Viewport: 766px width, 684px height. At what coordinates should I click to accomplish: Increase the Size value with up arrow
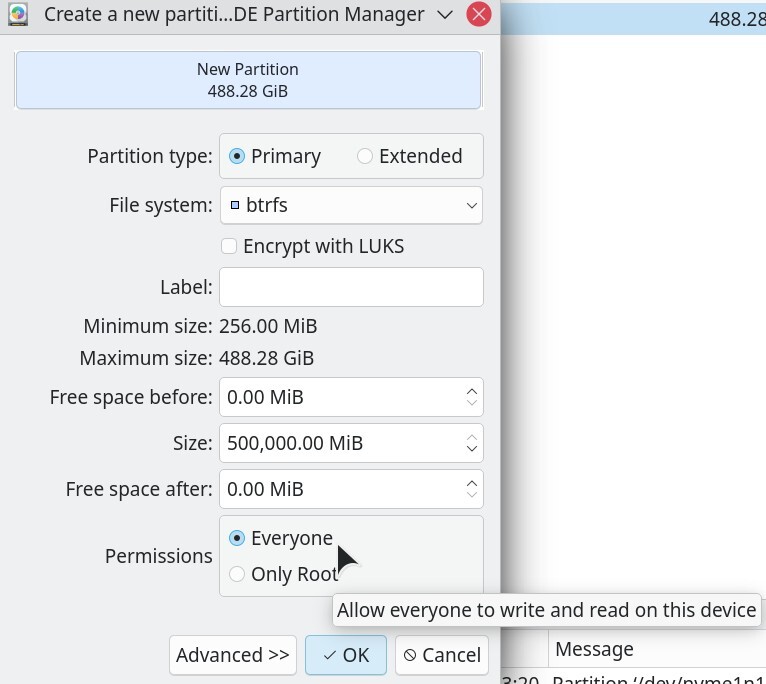click(472, 437)
